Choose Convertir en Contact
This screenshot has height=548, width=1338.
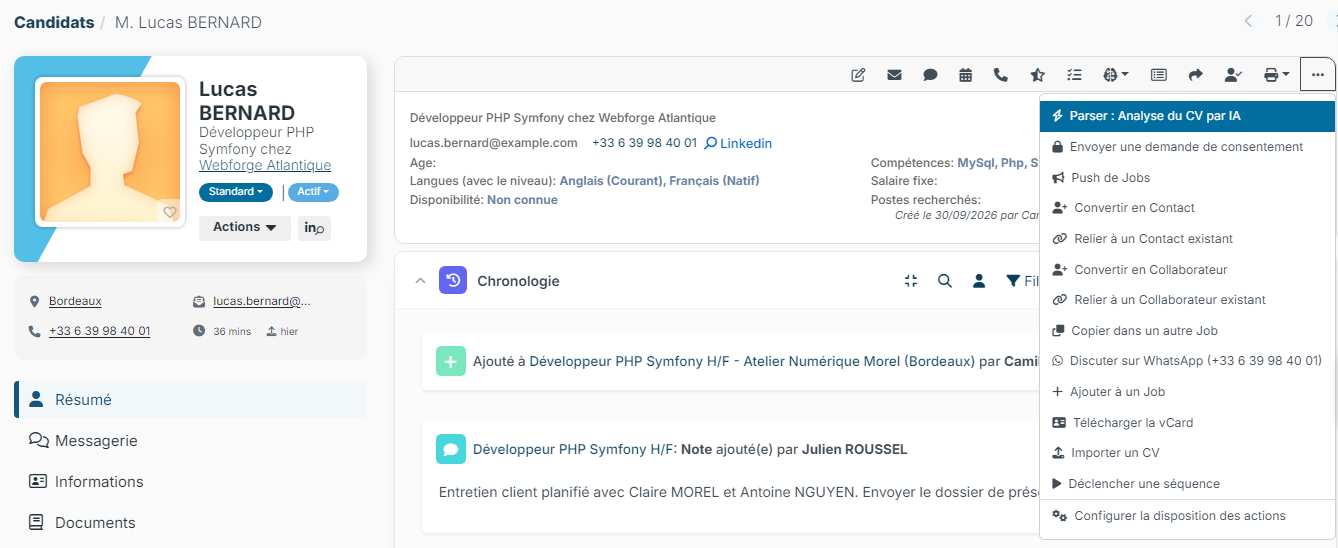(1188, 208)
